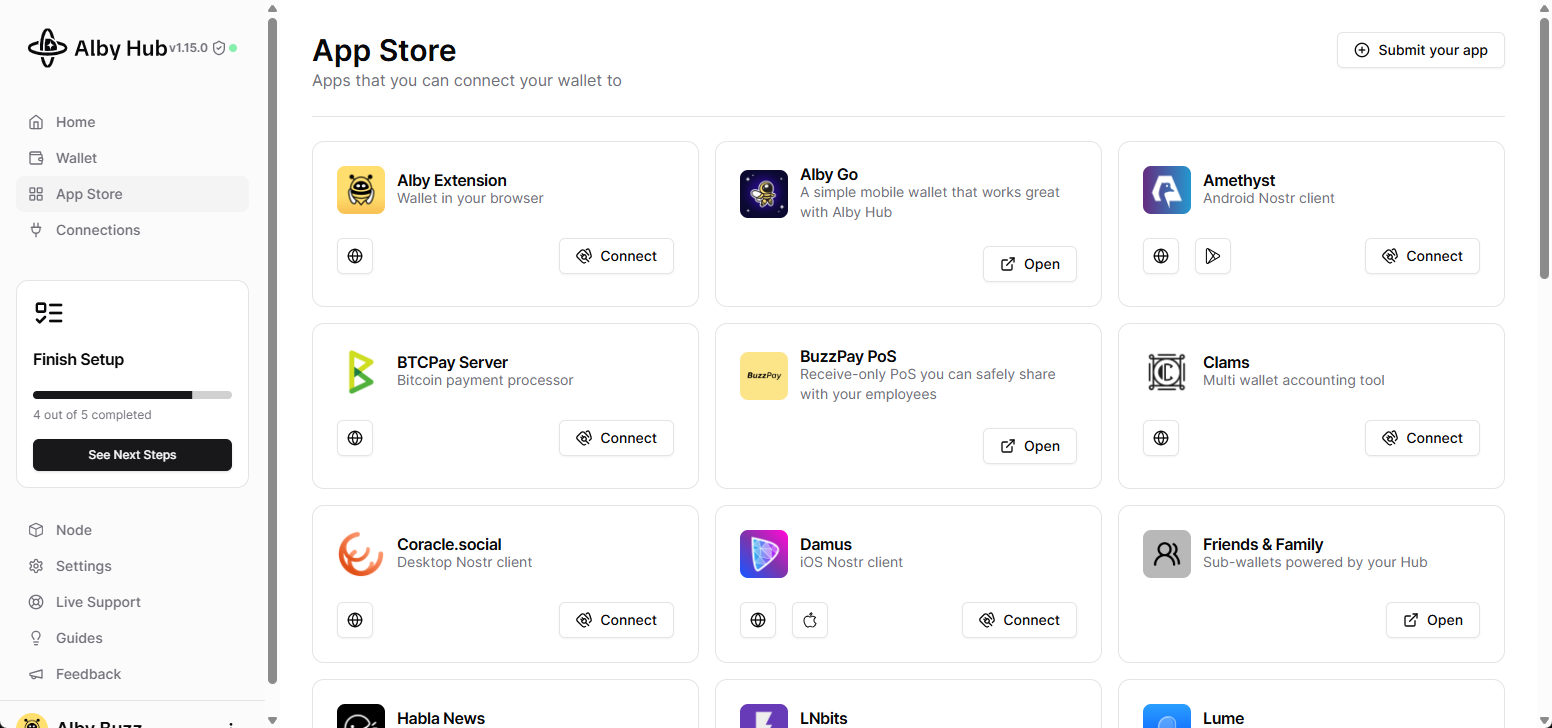Click the Finish Setup progress bar

[x=132, y=395]
